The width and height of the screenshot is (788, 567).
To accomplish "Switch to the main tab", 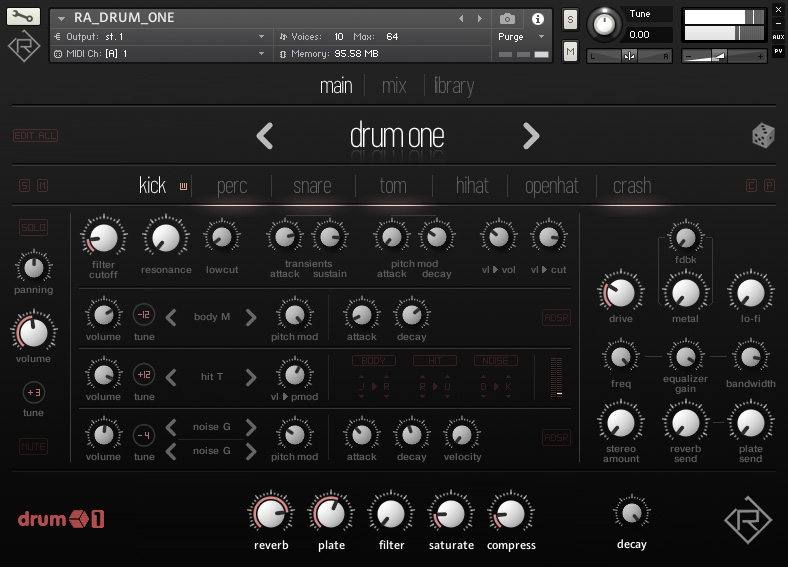I will (336, 85).
